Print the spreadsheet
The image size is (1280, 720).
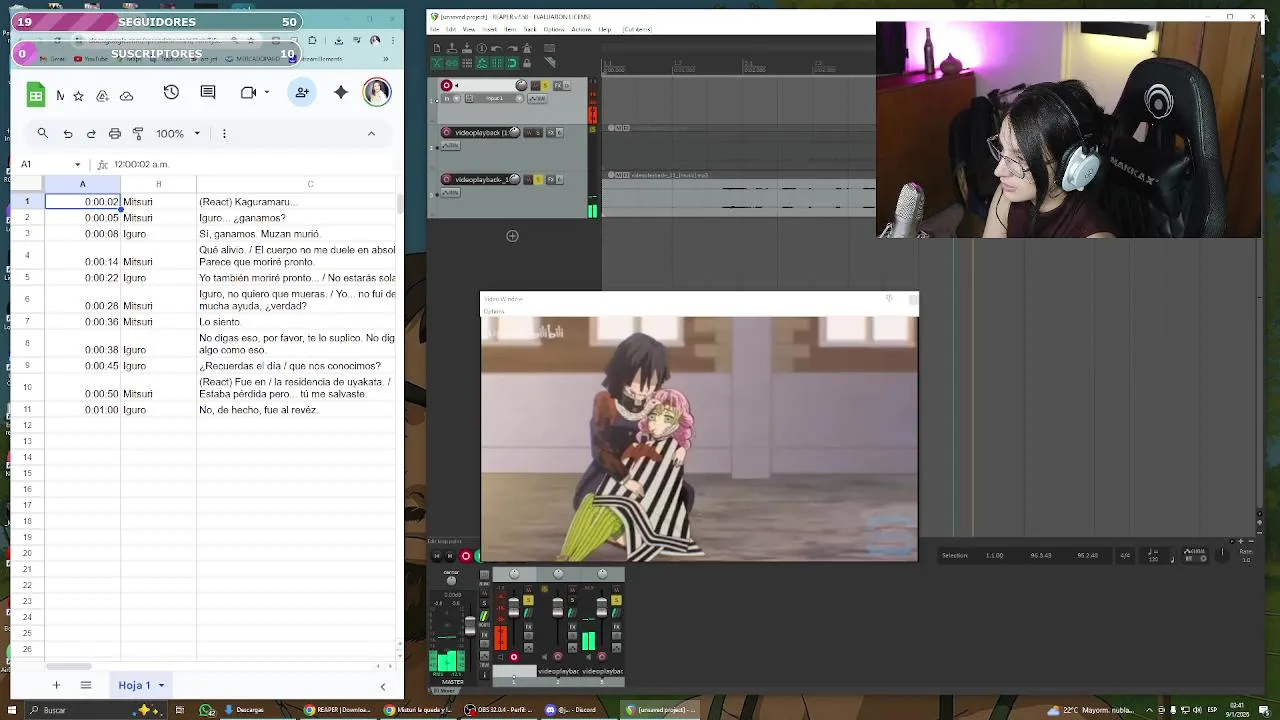click(115, 133)
